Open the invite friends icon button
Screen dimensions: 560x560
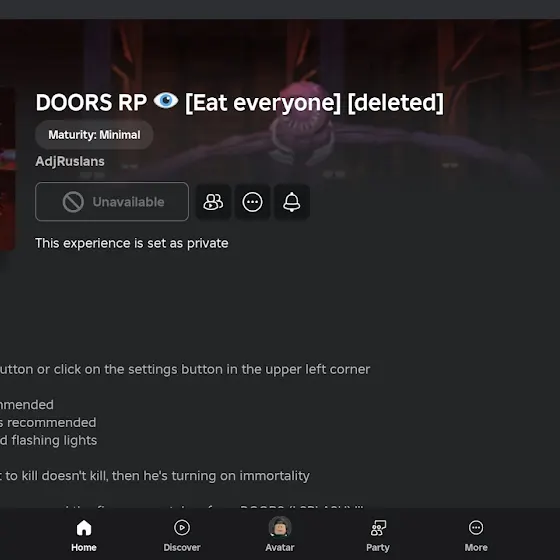[213, 202]
